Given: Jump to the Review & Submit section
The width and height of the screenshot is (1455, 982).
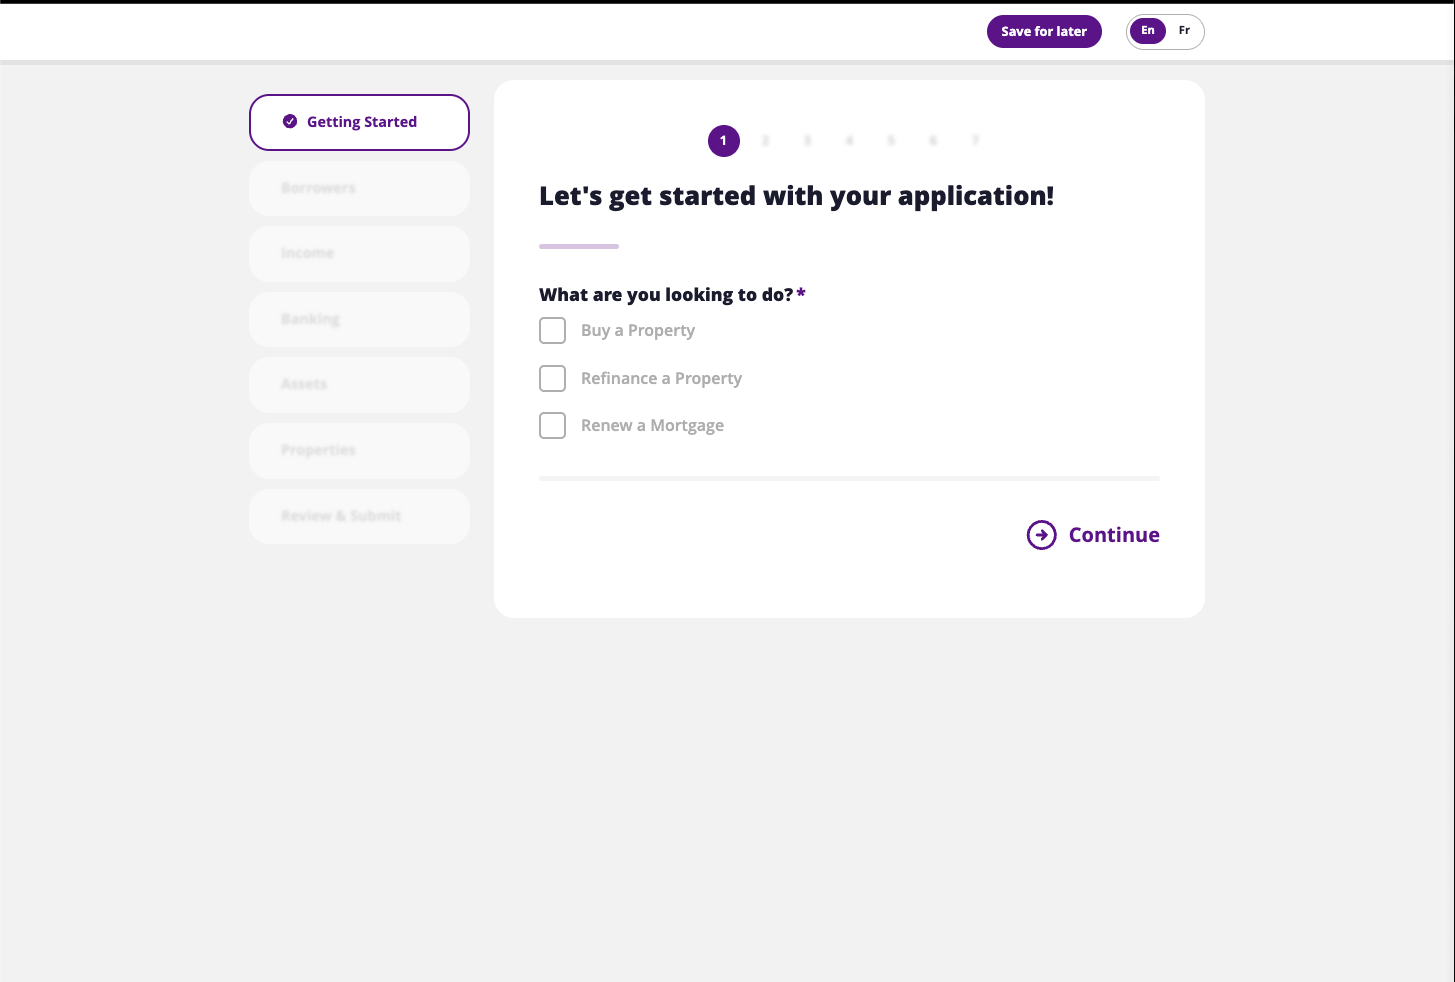Looking at the screenshot, I should click(359, 516).
